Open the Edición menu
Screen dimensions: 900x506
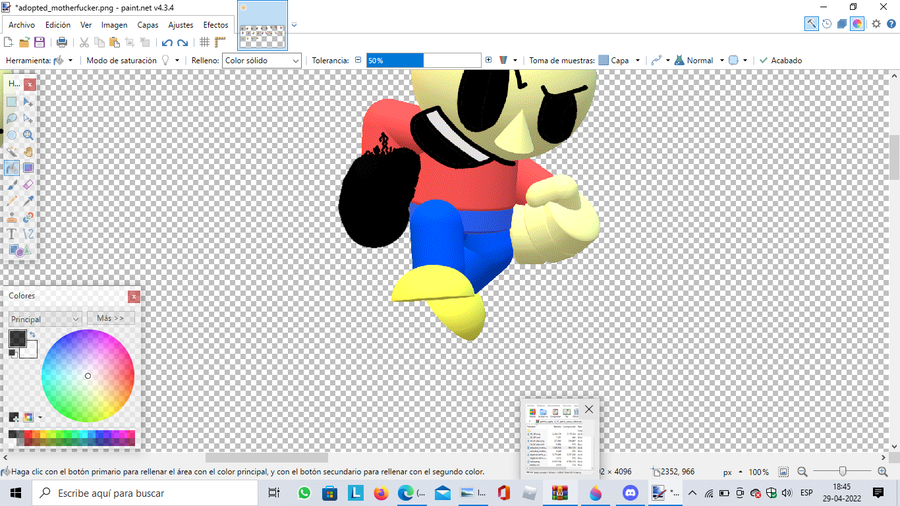pyautogui.click(x=58, y=25)
